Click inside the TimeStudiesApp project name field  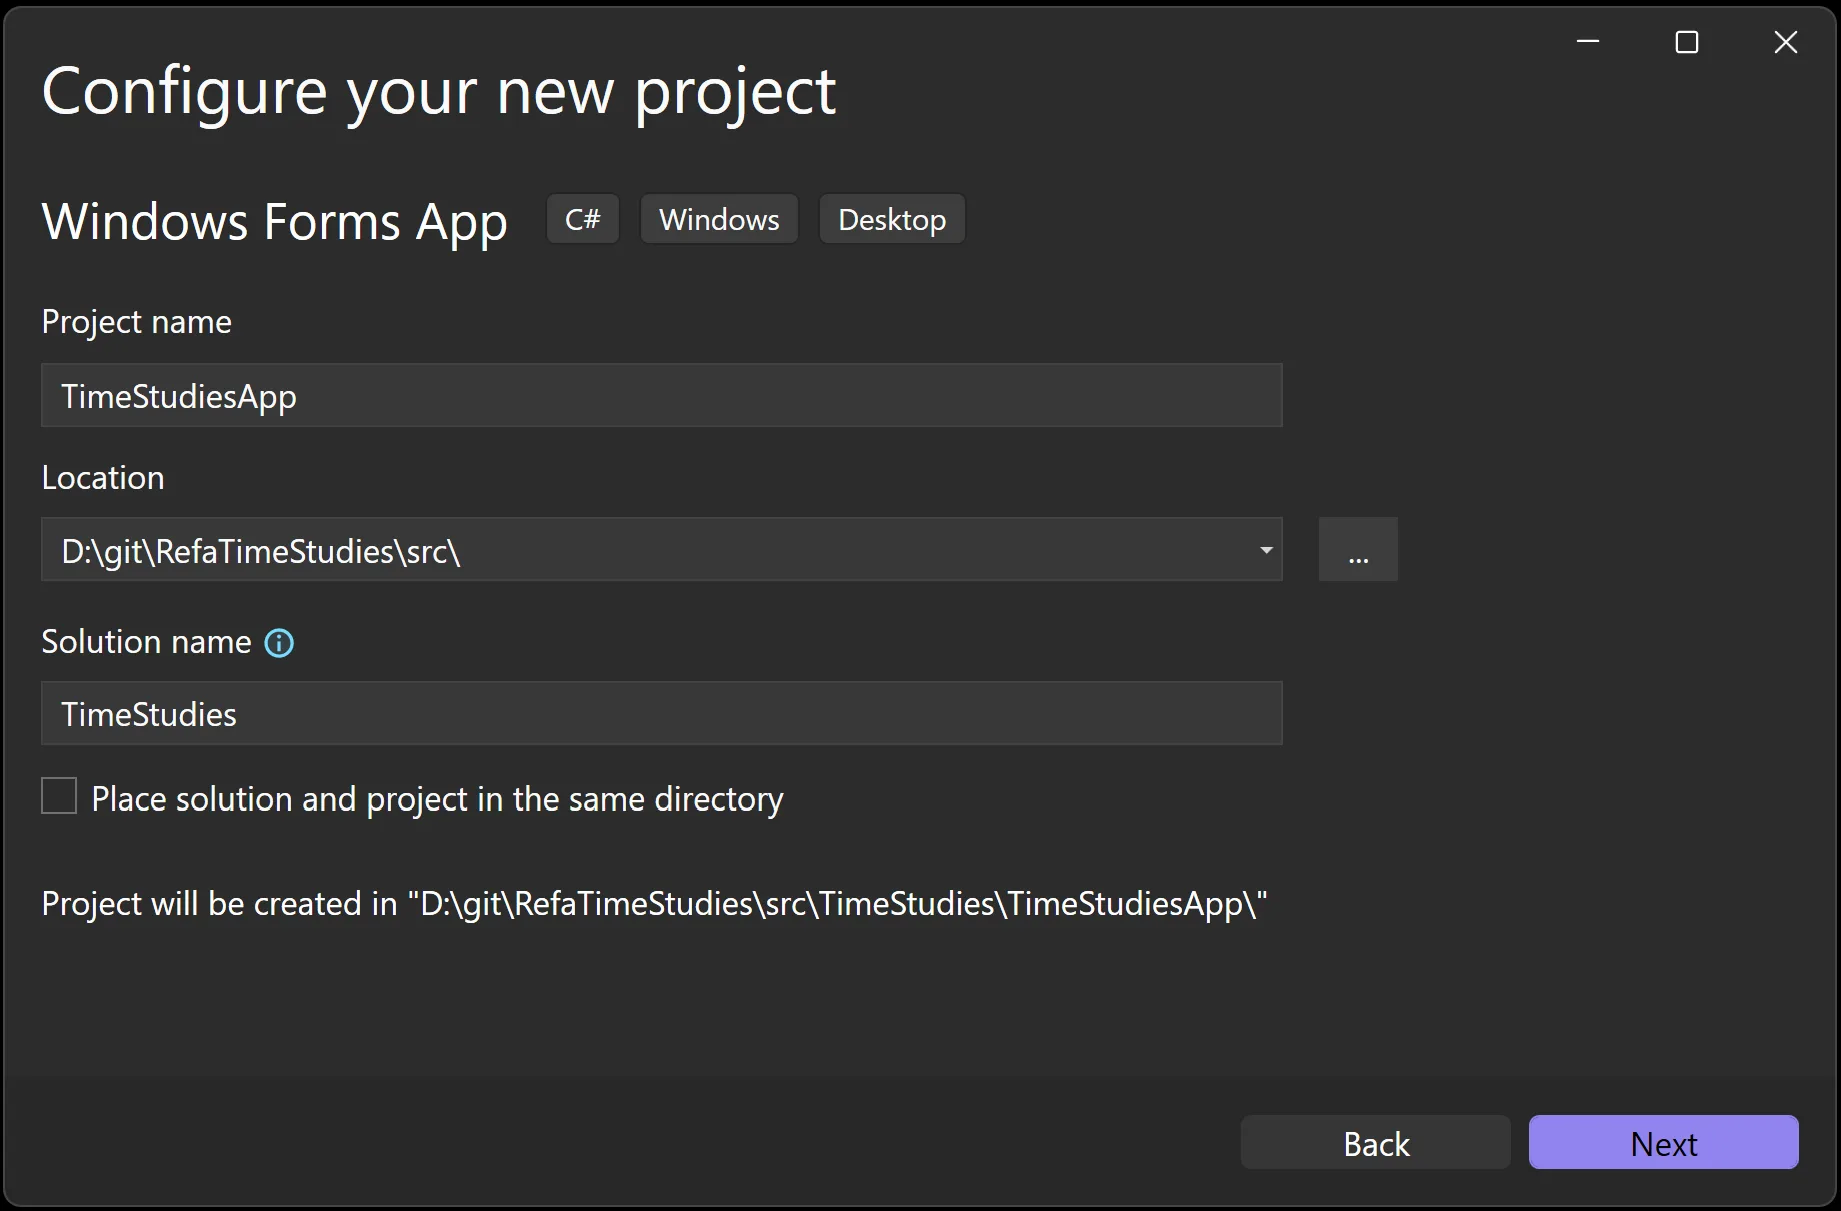pyautogui.click(x=661, y=396)
